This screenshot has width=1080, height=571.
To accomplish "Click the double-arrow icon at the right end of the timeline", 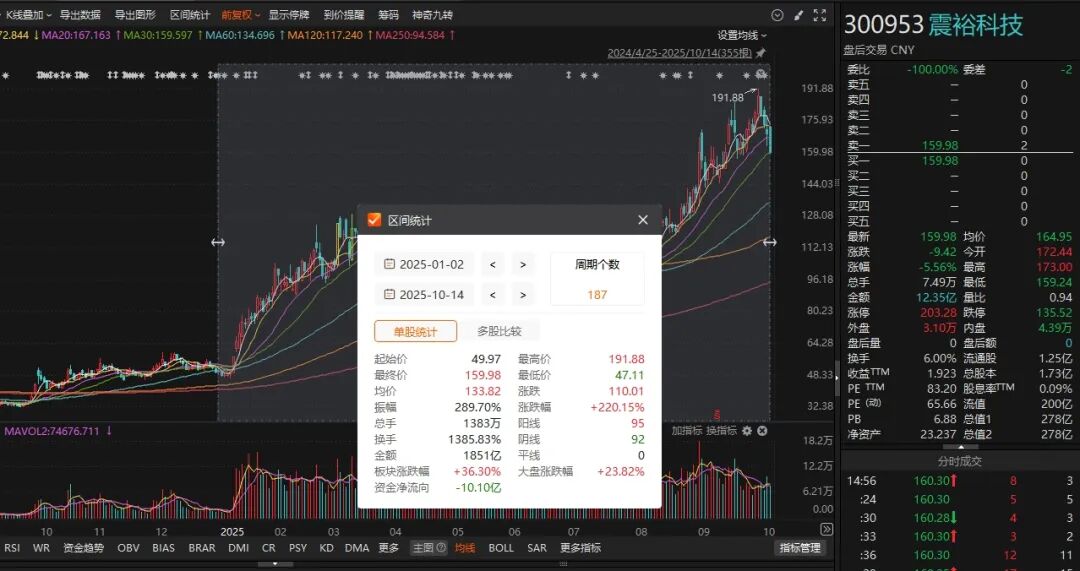I will 827,529.
